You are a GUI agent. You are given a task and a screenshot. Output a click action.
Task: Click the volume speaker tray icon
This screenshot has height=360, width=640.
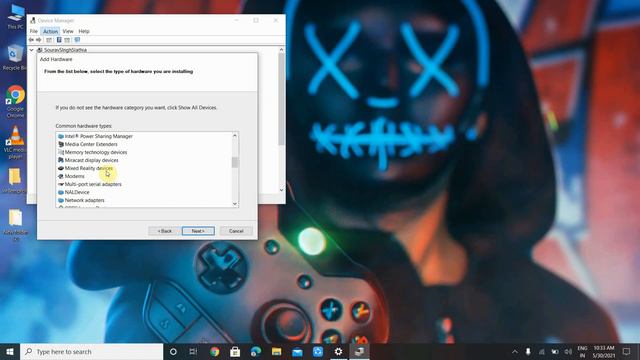click(568, 352)
